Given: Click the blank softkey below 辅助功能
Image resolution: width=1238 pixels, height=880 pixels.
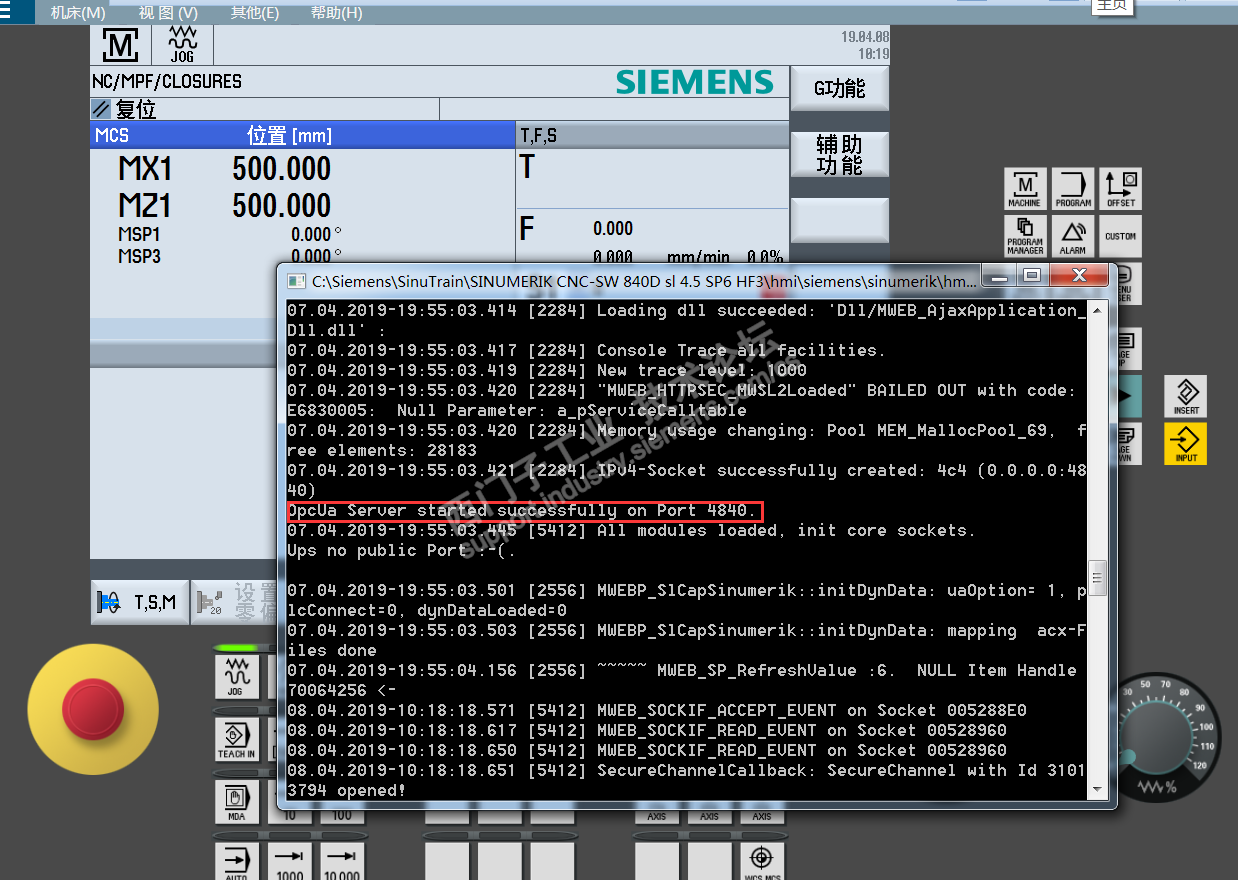Looking at the screenshot, I should pos(839,220).
